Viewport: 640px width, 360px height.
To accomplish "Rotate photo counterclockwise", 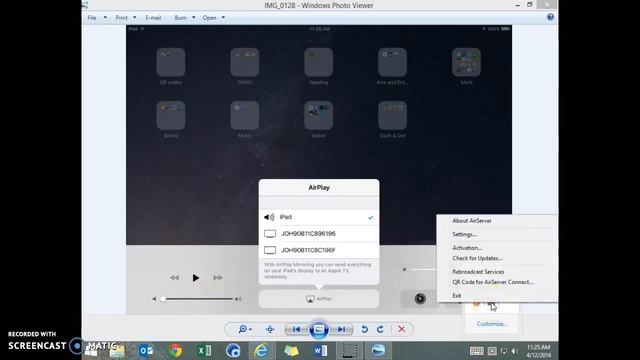I will 364,329.
